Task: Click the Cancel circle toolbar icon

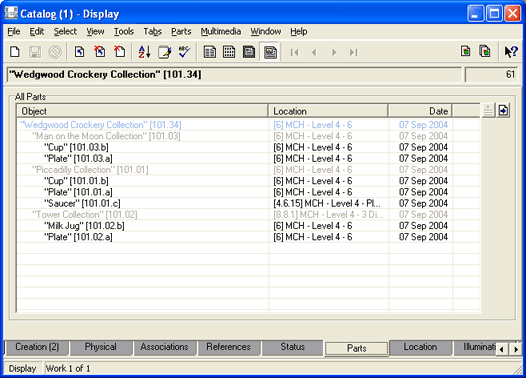Action: pos(55,52)
